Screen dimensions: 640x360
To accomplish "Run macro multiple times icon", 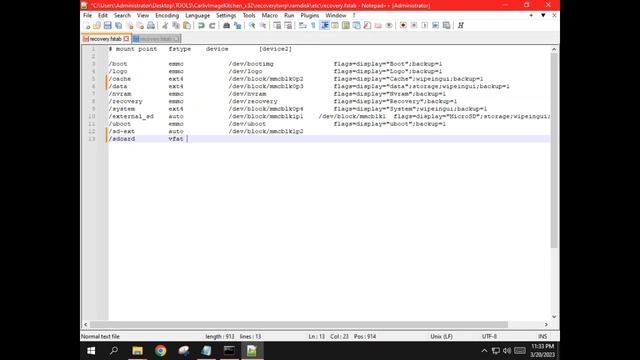I will coord(436,25).
